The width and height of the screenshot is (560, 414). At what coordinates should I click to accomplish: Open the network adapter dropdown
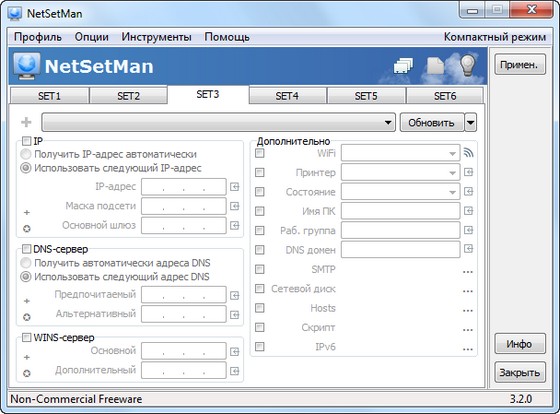(219, 123)
